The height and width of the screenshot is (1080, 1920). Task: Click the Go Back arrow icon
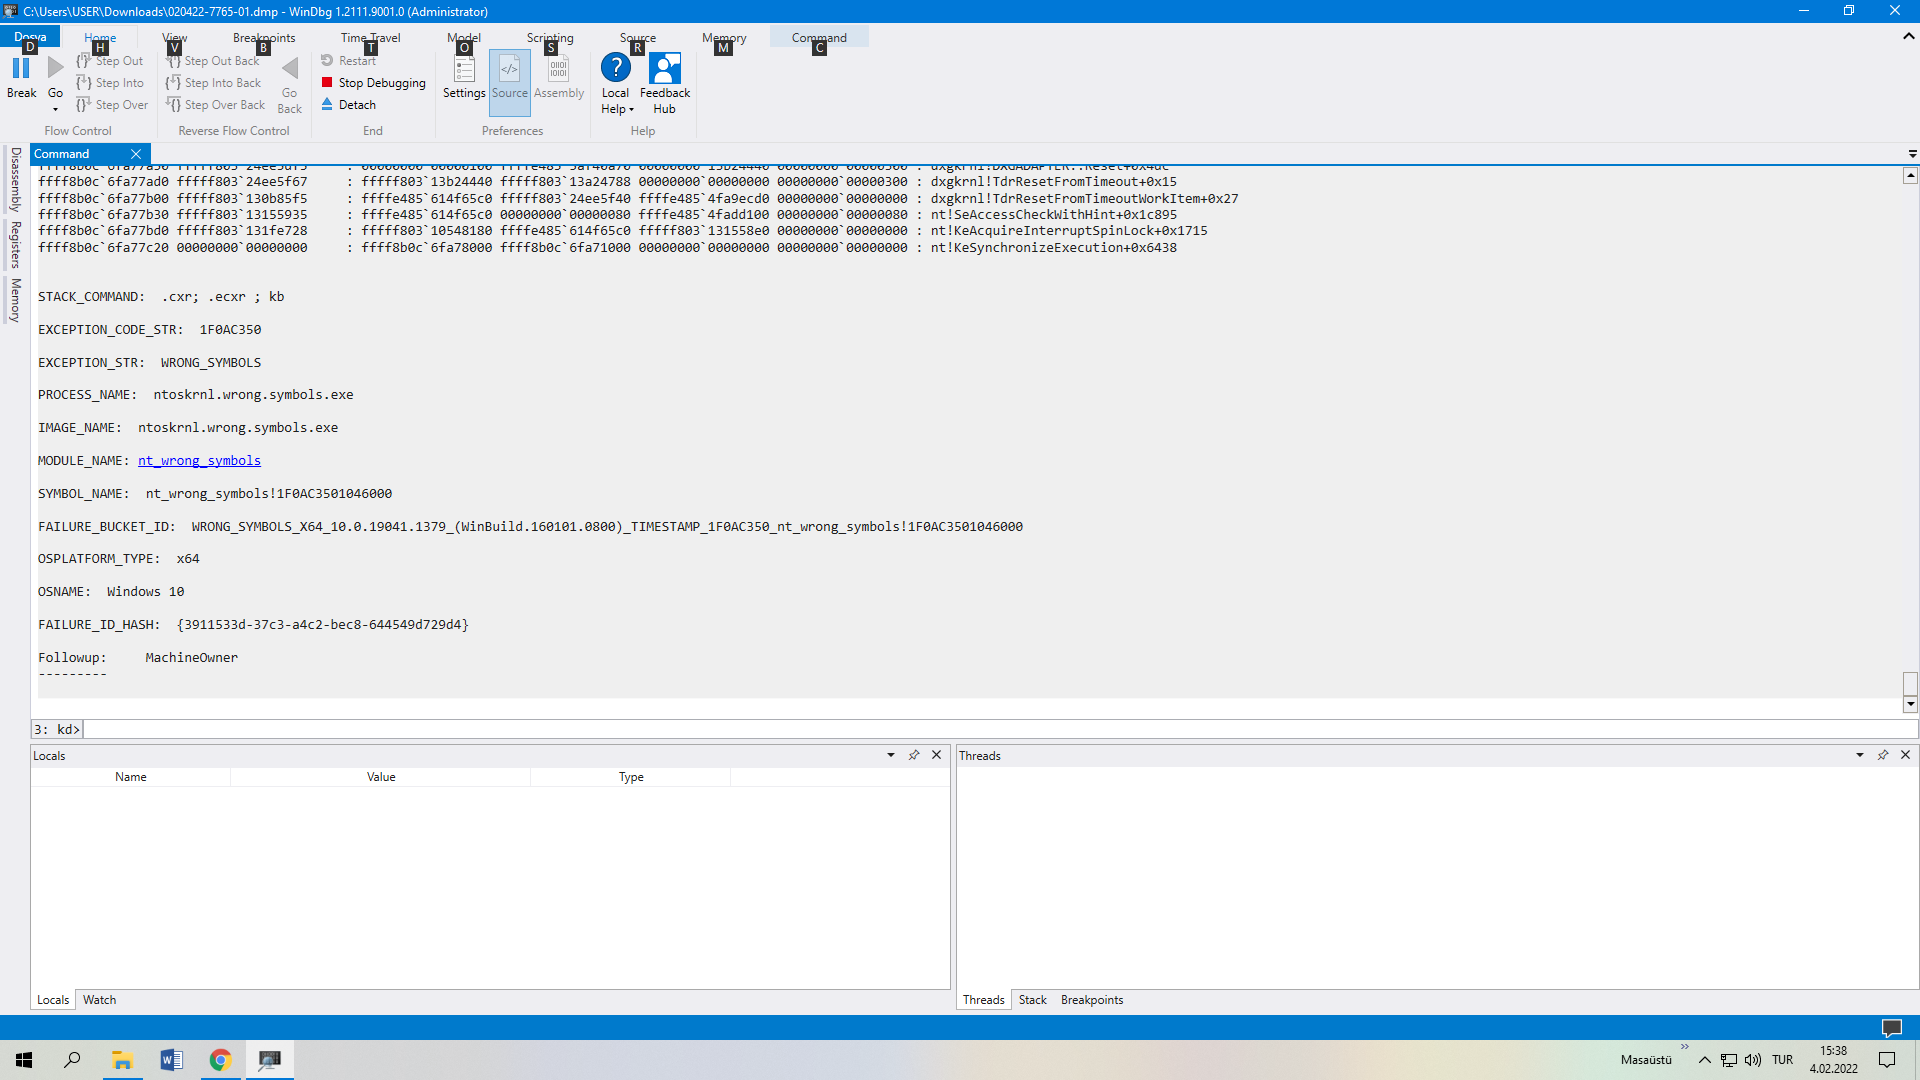[x=290, y=68]
